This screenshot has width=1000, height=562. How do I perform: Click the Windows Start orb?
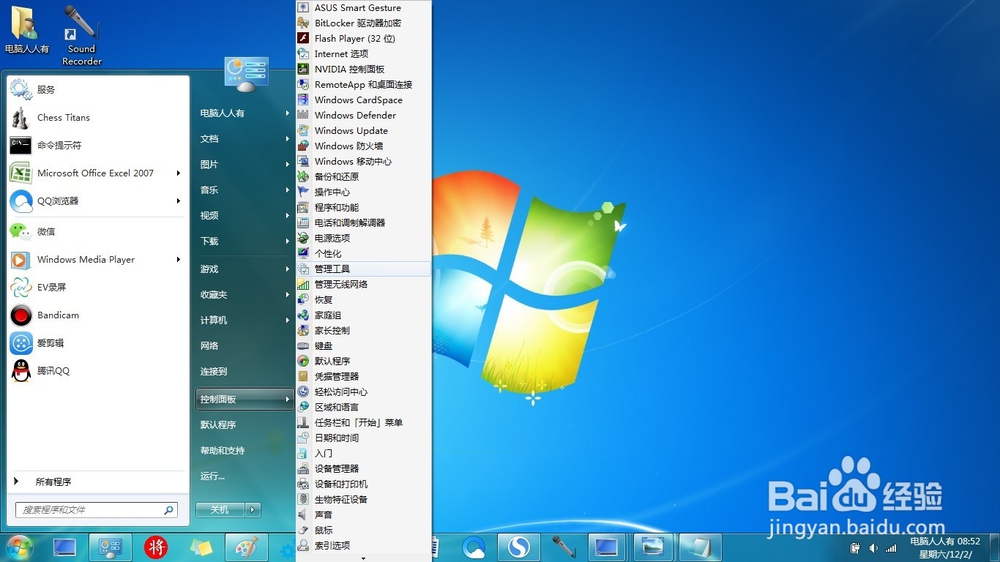(x=19, y=547)
